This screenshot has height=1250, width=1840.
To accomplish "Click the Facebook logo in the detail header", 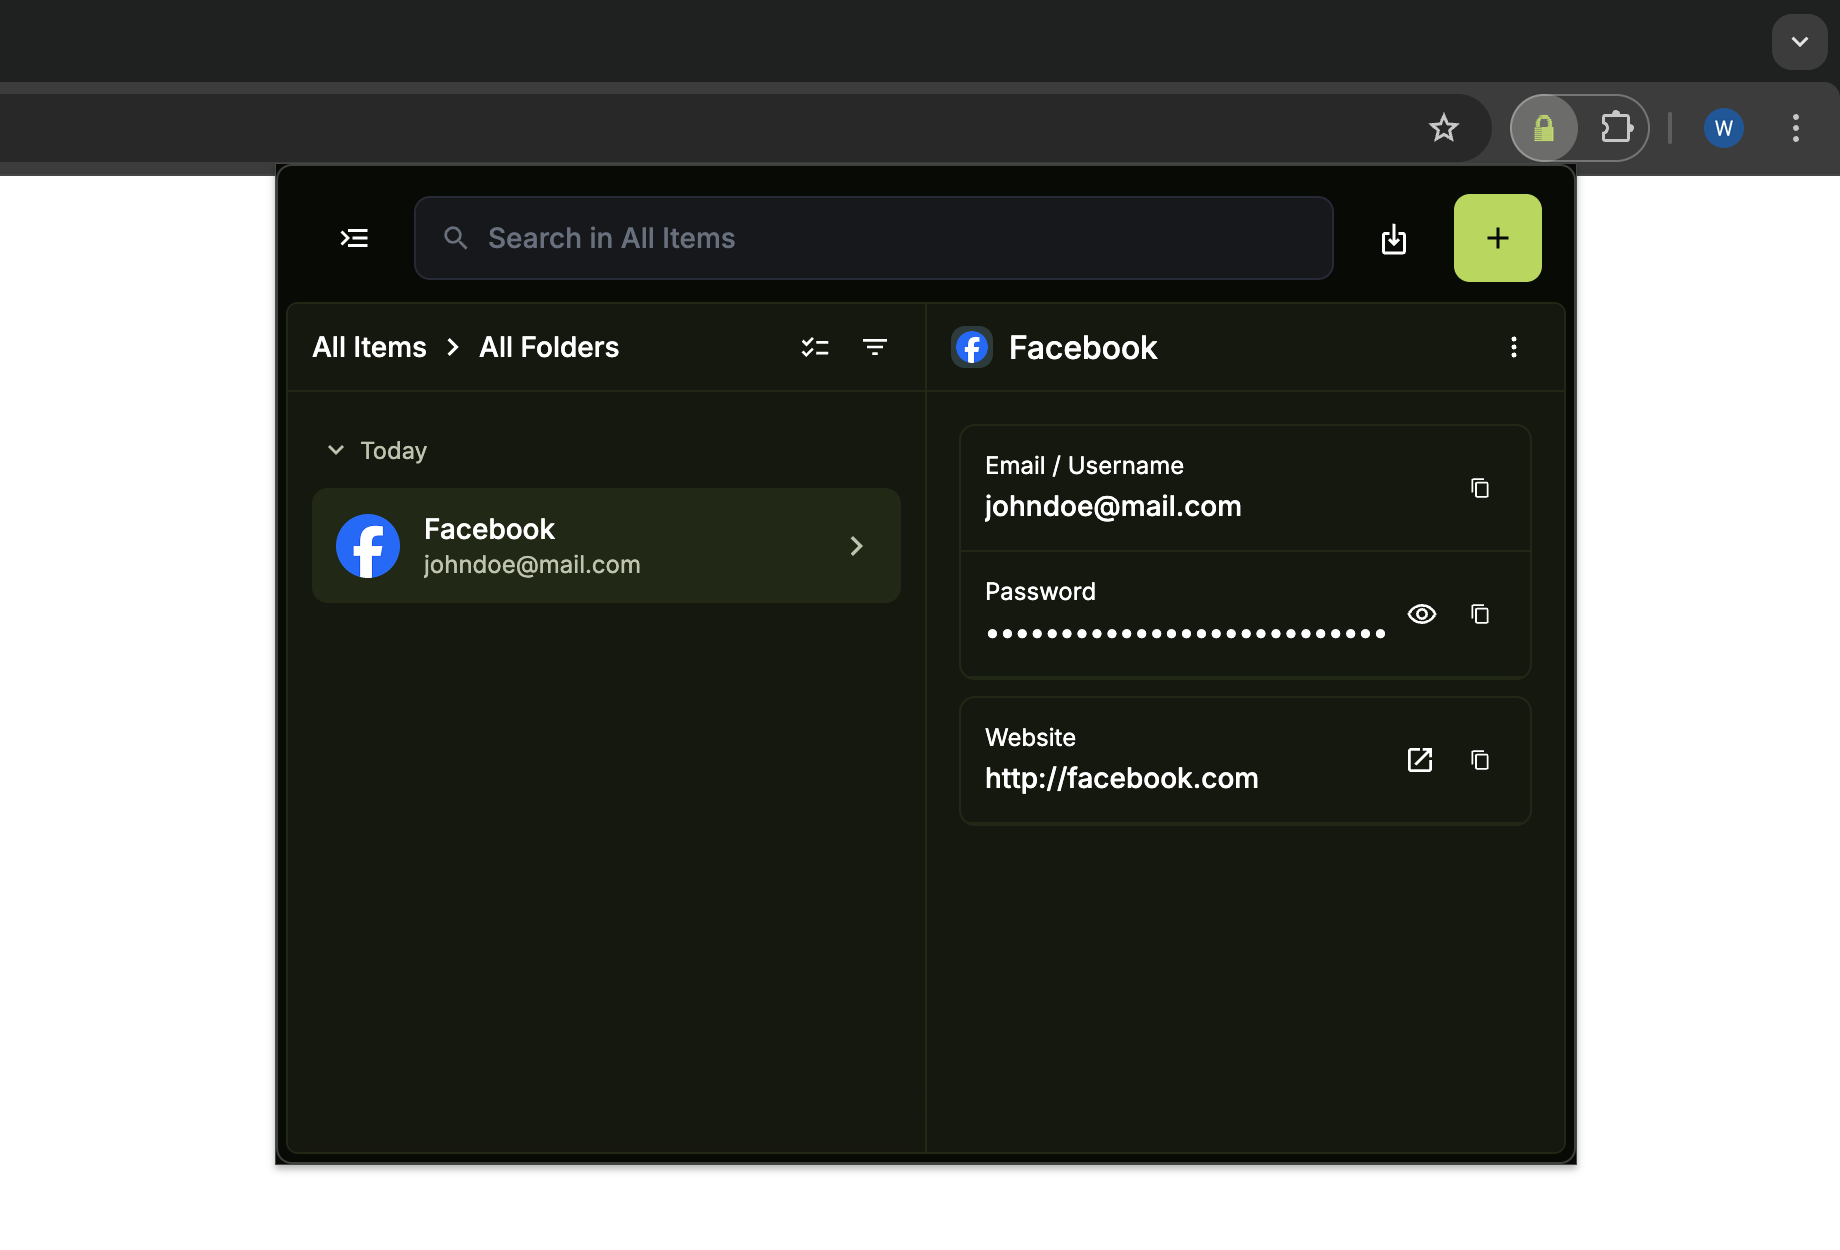I will (972, 347).
